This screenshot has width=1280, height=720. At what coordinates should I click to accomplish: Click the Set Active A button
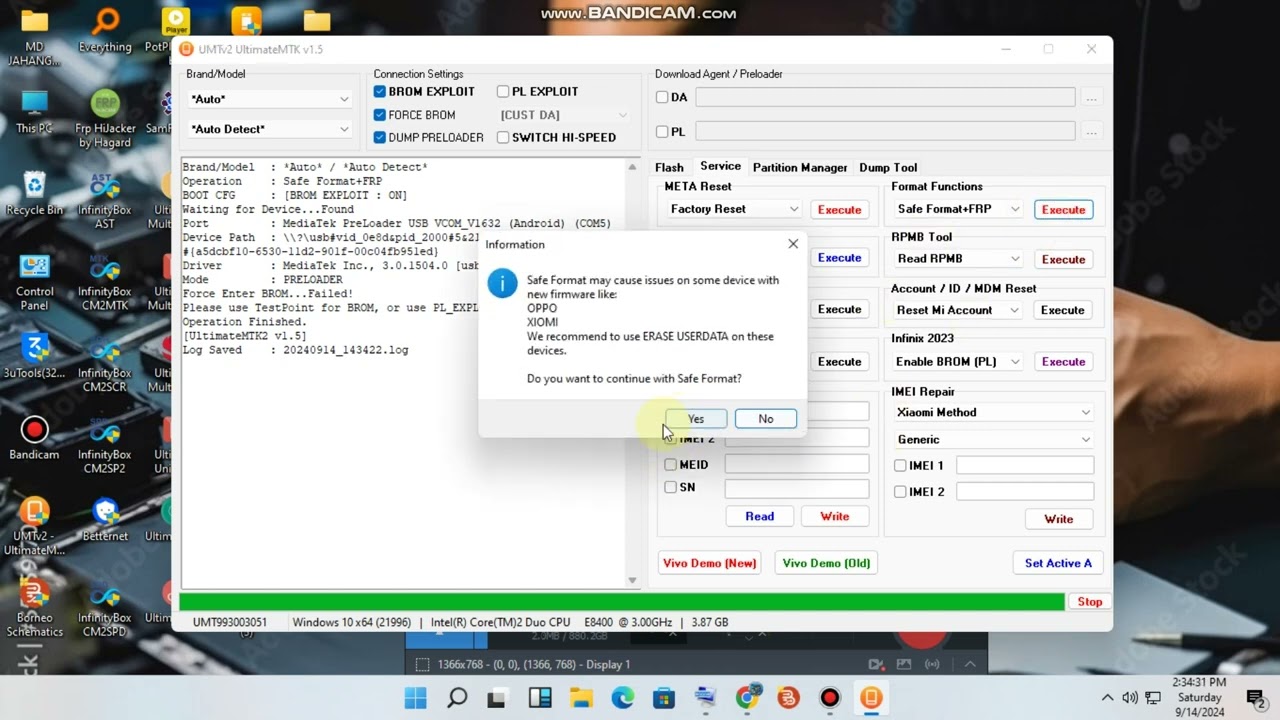click(x=1058, y=563)
